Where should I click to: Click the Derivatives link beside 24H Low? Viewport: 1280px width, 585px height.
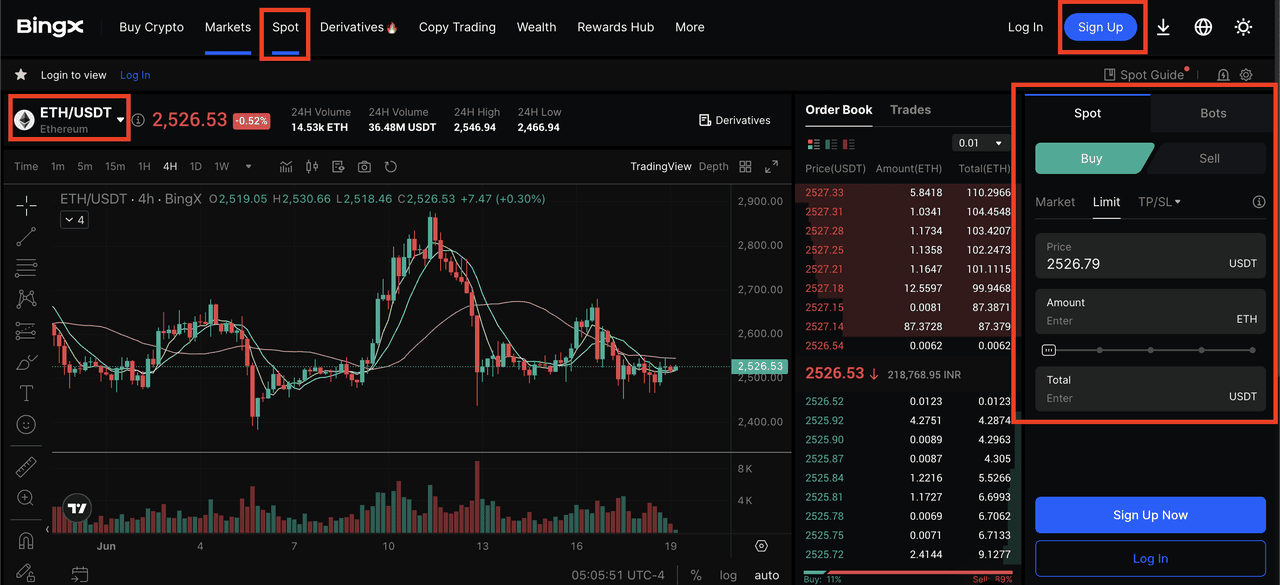click(x=735, y=120)
